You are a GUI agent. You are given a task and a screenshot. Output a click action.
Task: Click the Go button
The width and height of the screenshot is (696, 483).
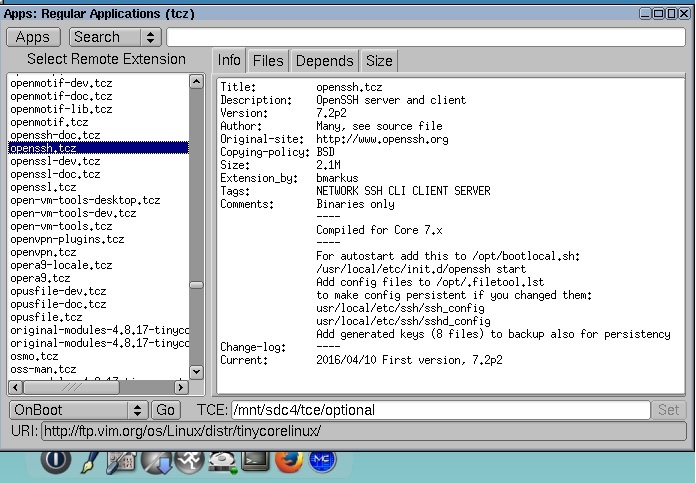(x=166, y=410)
